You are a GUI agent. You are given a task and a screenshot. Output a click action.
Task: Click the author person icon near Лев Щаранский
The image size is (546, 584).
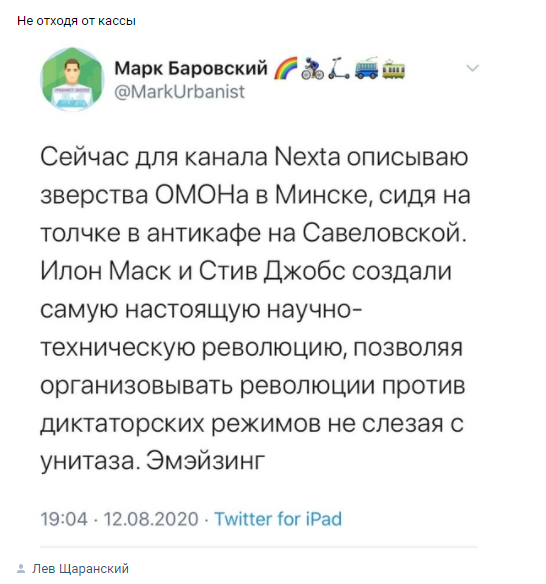coord(21,569)
